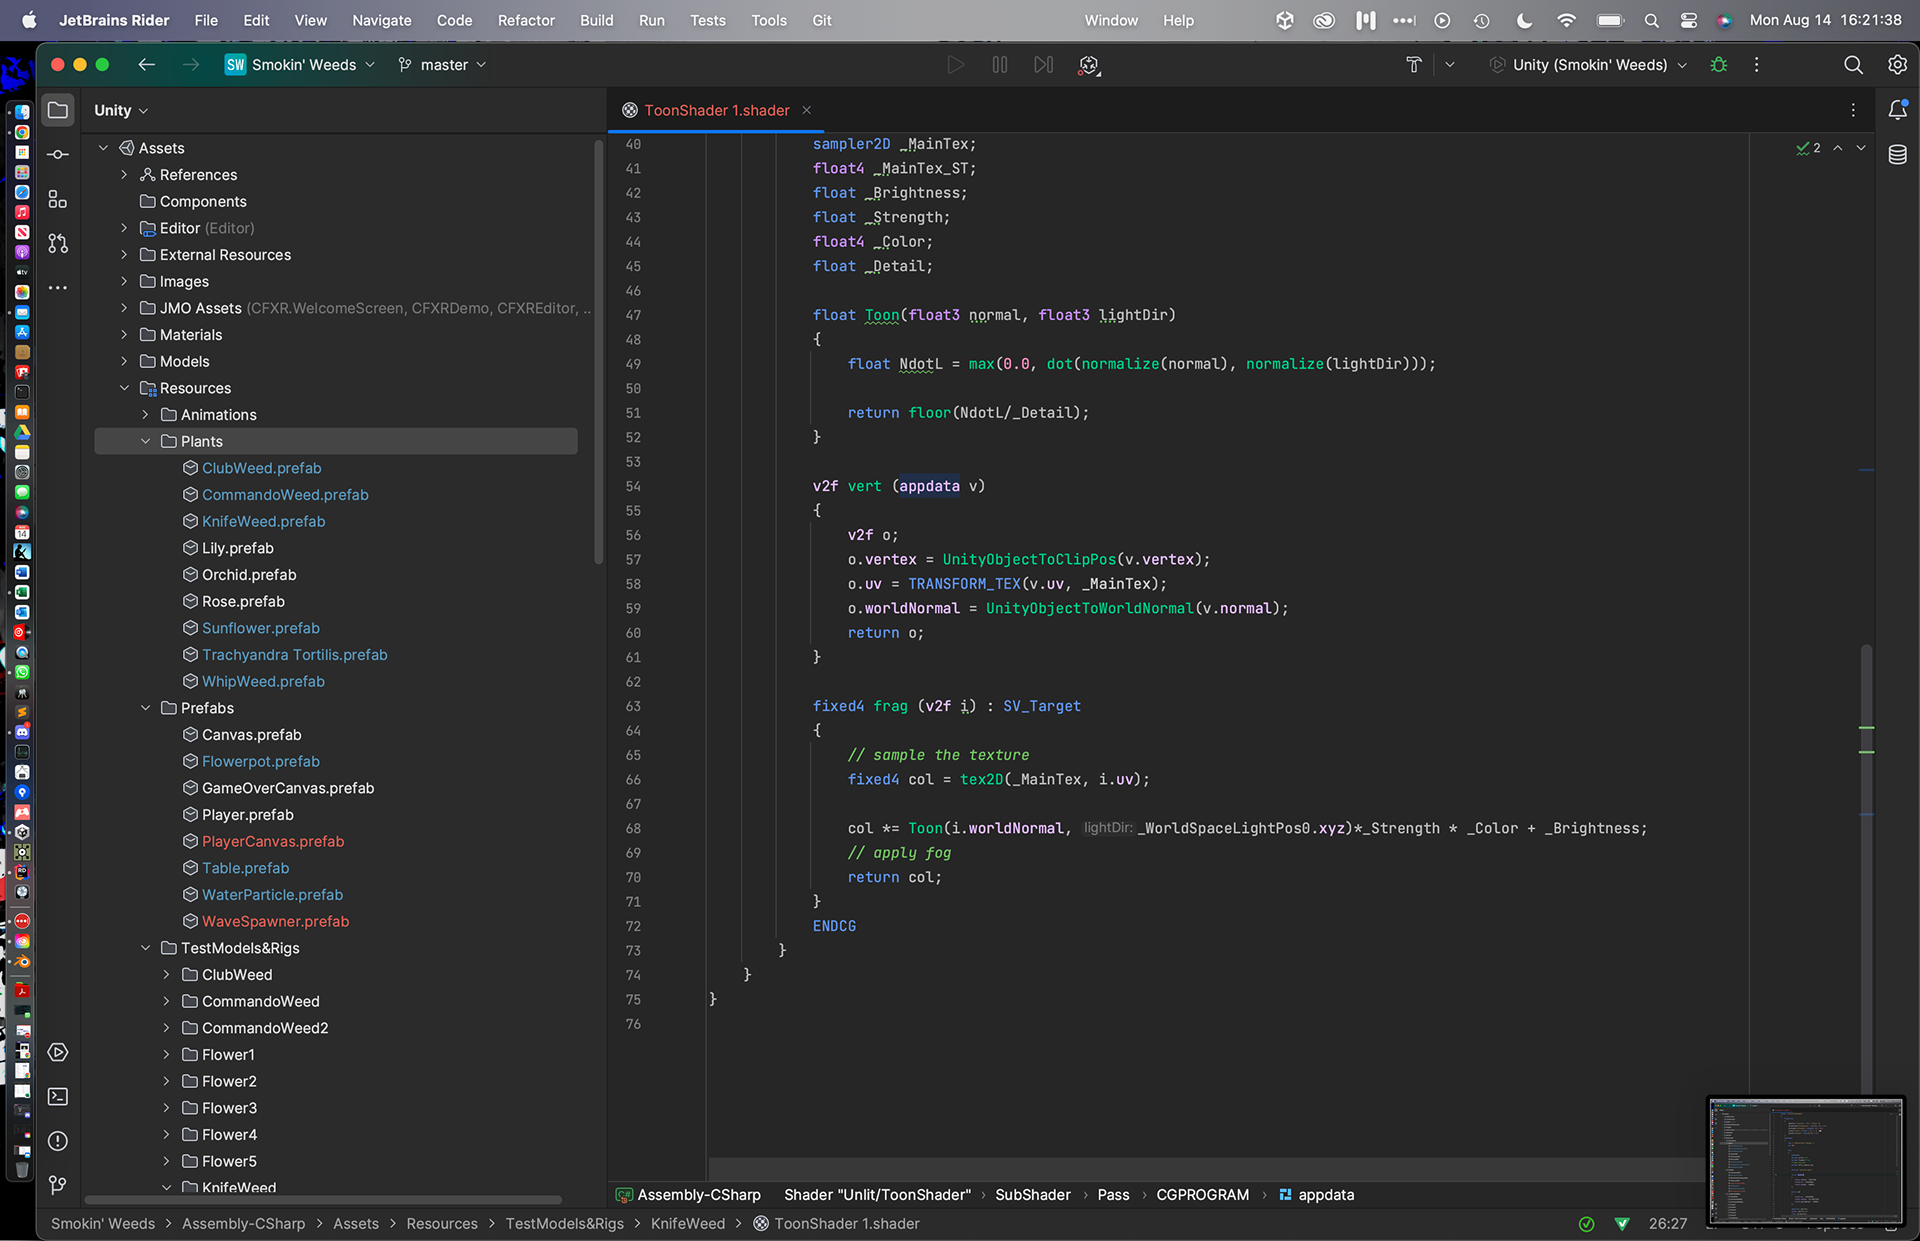Open the Tests menu
1920x1241 pixels.
click(707, 20)
